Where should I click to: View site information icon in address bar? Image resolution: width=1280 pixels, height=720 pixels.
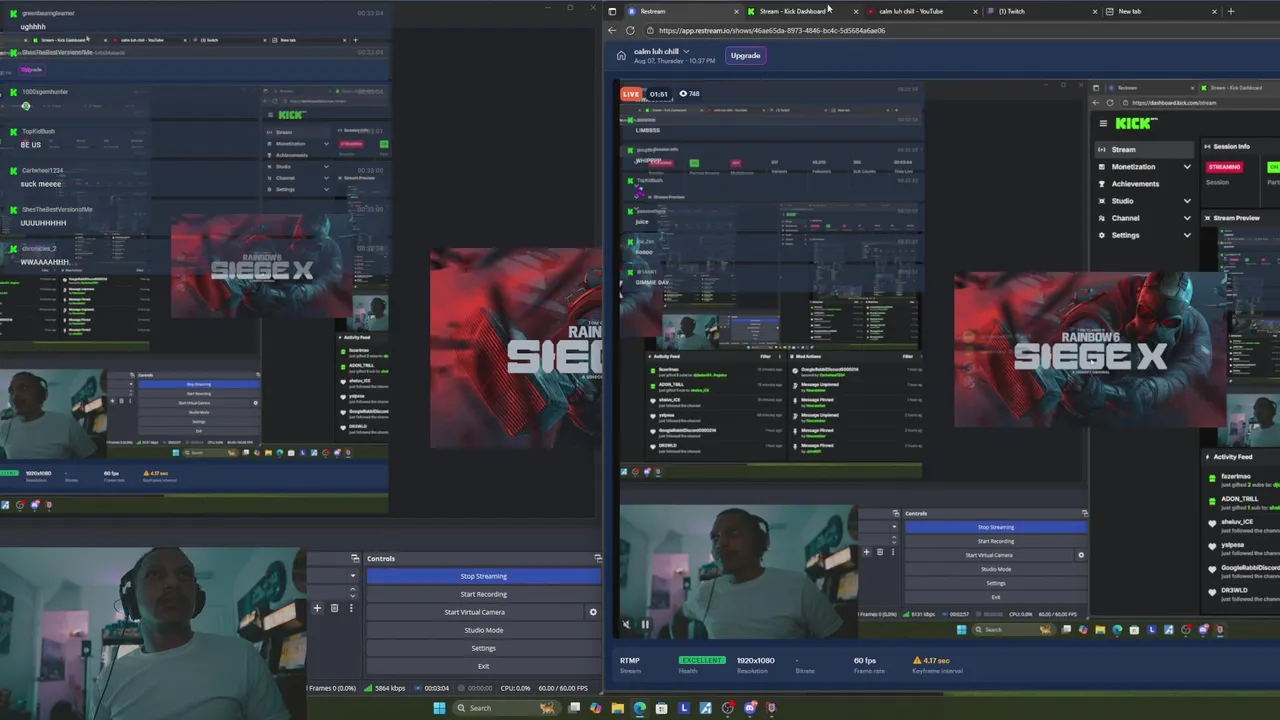650,30
